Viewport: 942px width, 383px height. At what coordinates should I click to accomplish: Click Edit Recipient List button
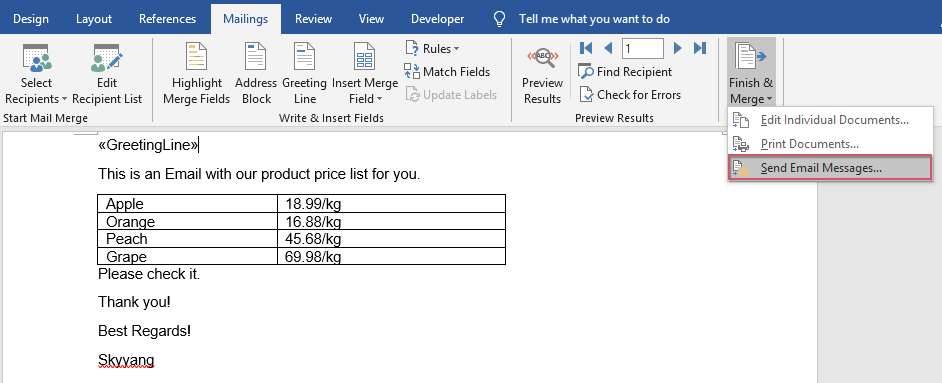click(x=107, y=74)
